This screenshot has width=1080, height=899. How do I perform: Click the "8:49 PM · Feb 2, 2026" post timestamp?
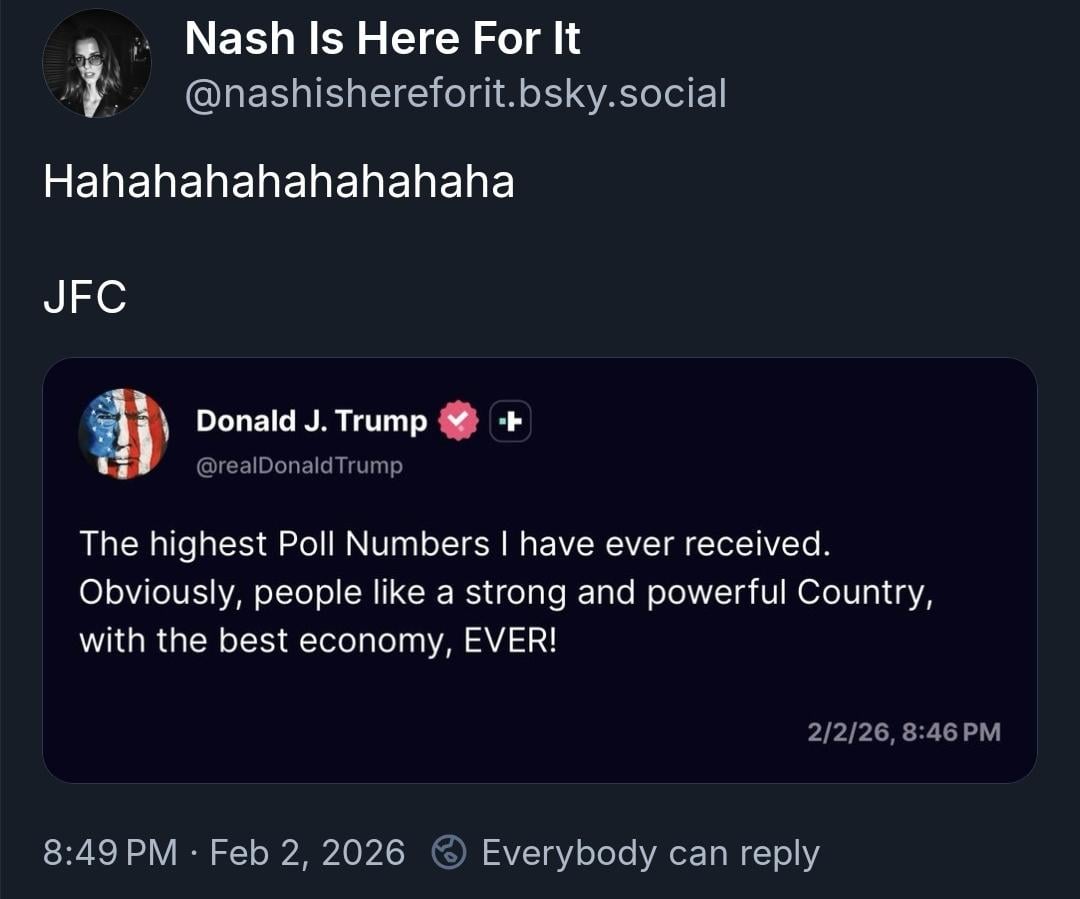coord(224,853)
